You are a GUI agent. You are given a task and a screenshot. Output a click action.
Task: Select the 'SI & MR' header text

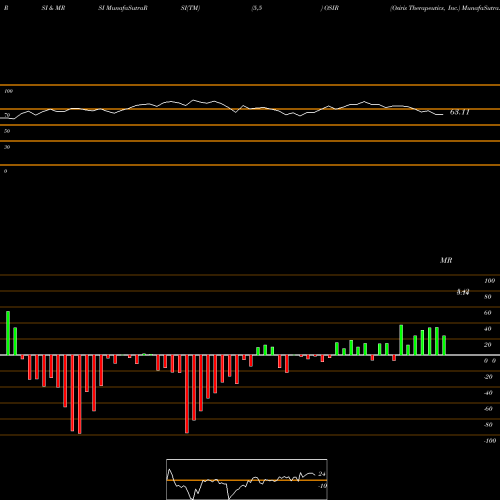(53, 8)
